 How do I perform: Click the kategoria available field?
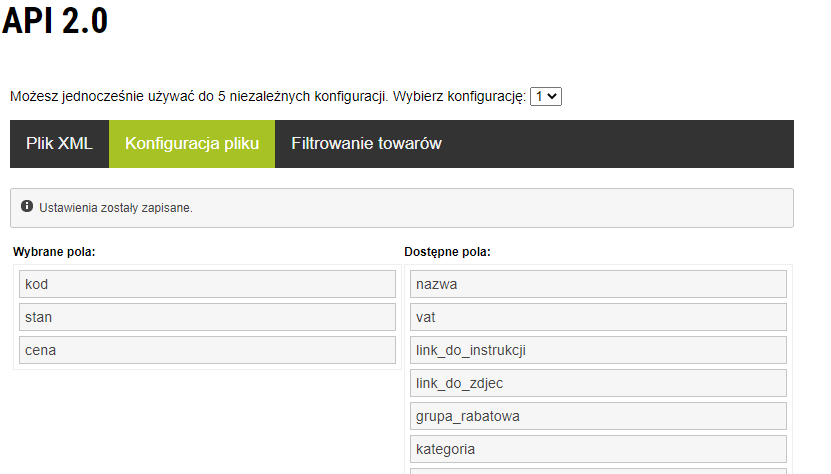tap(598, 449)
